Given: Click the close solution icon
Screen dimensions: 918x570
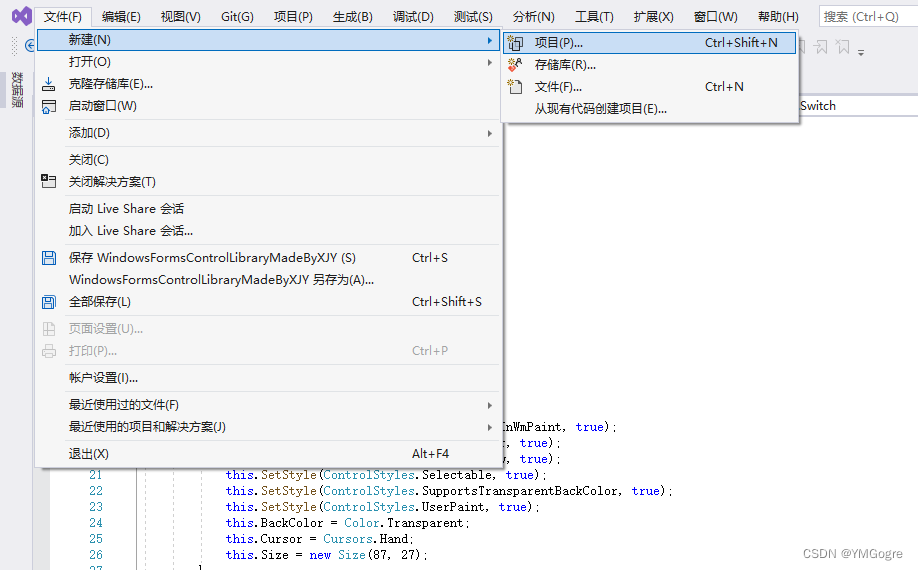Looking at the screenshot, I should 49,181.
